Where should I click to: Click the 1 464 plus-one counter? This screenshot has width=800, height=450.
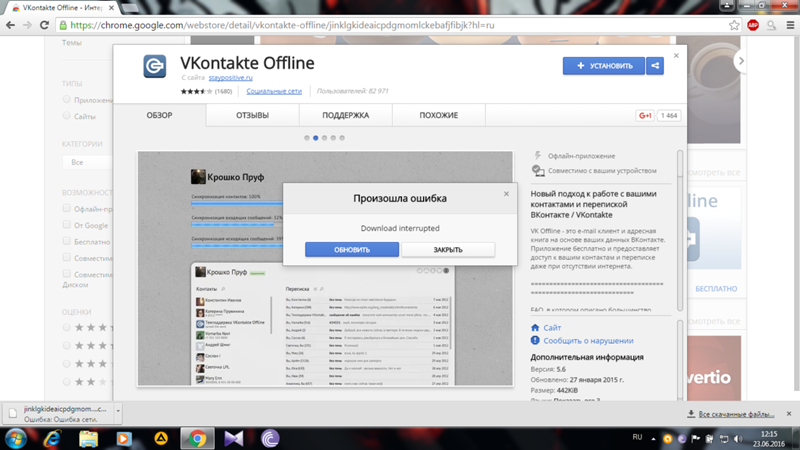coord(669,115)
